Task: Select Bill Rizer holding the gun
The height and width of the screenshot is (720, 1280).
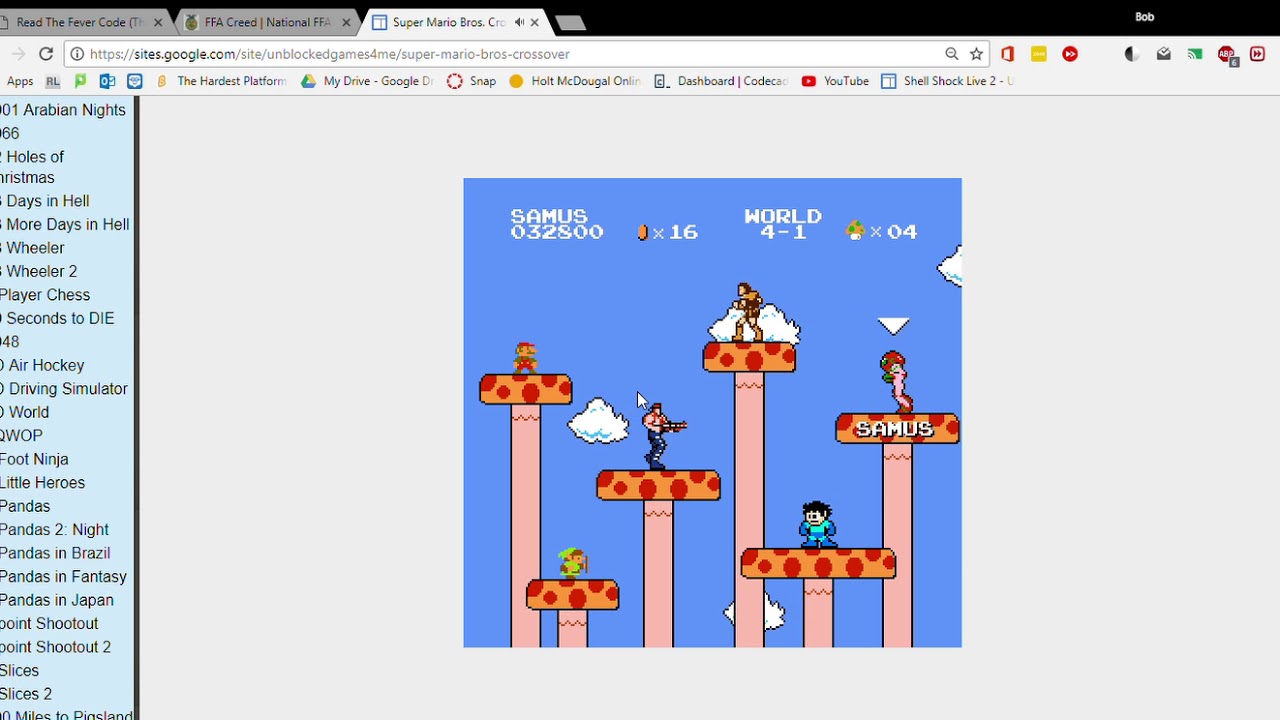Action: [662, 435]
